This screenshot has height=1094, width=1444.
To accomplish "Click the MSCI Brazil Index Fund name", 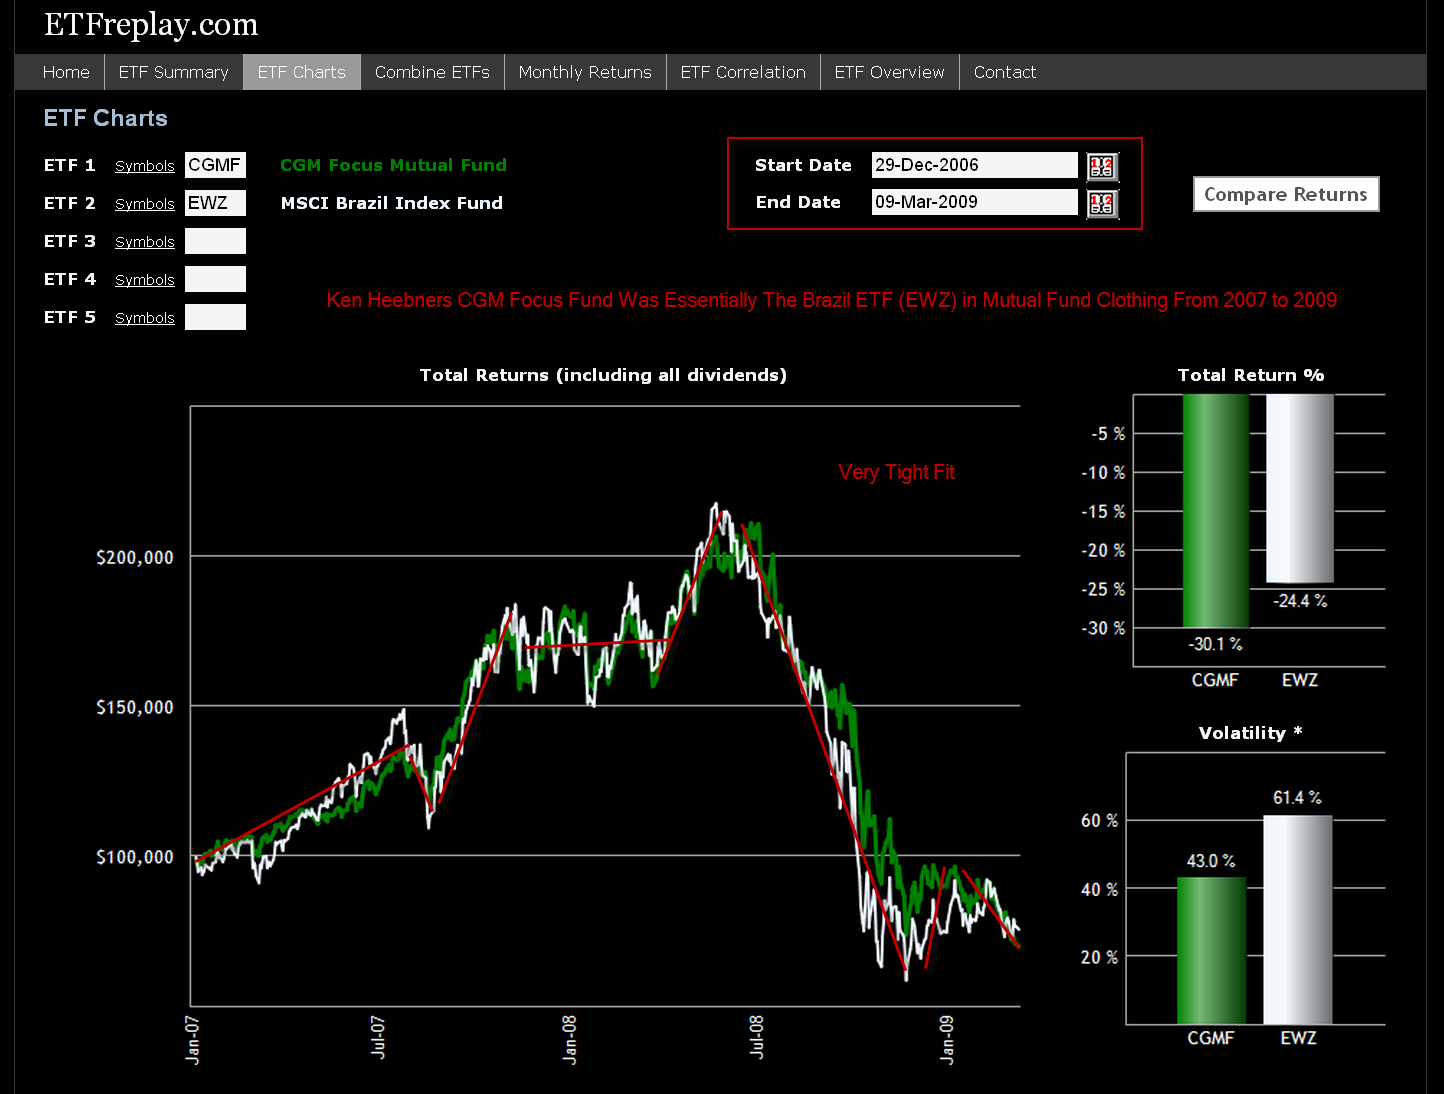I will tap(392, 203).
